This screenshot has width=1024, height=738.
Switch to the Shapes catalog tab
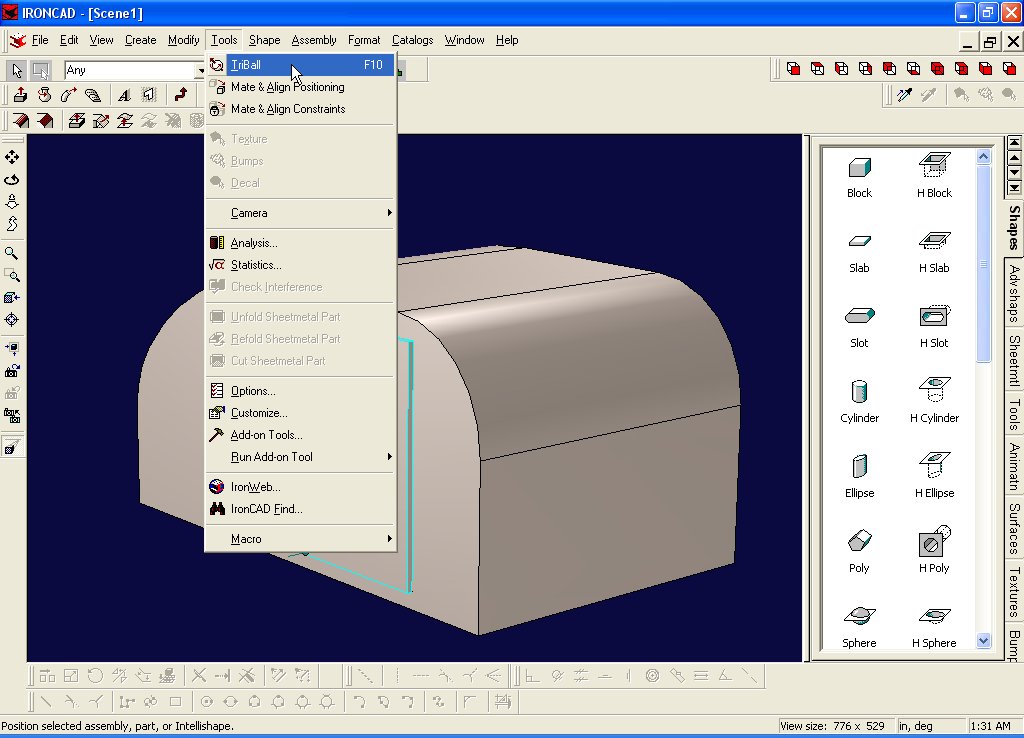[1014, 227]
